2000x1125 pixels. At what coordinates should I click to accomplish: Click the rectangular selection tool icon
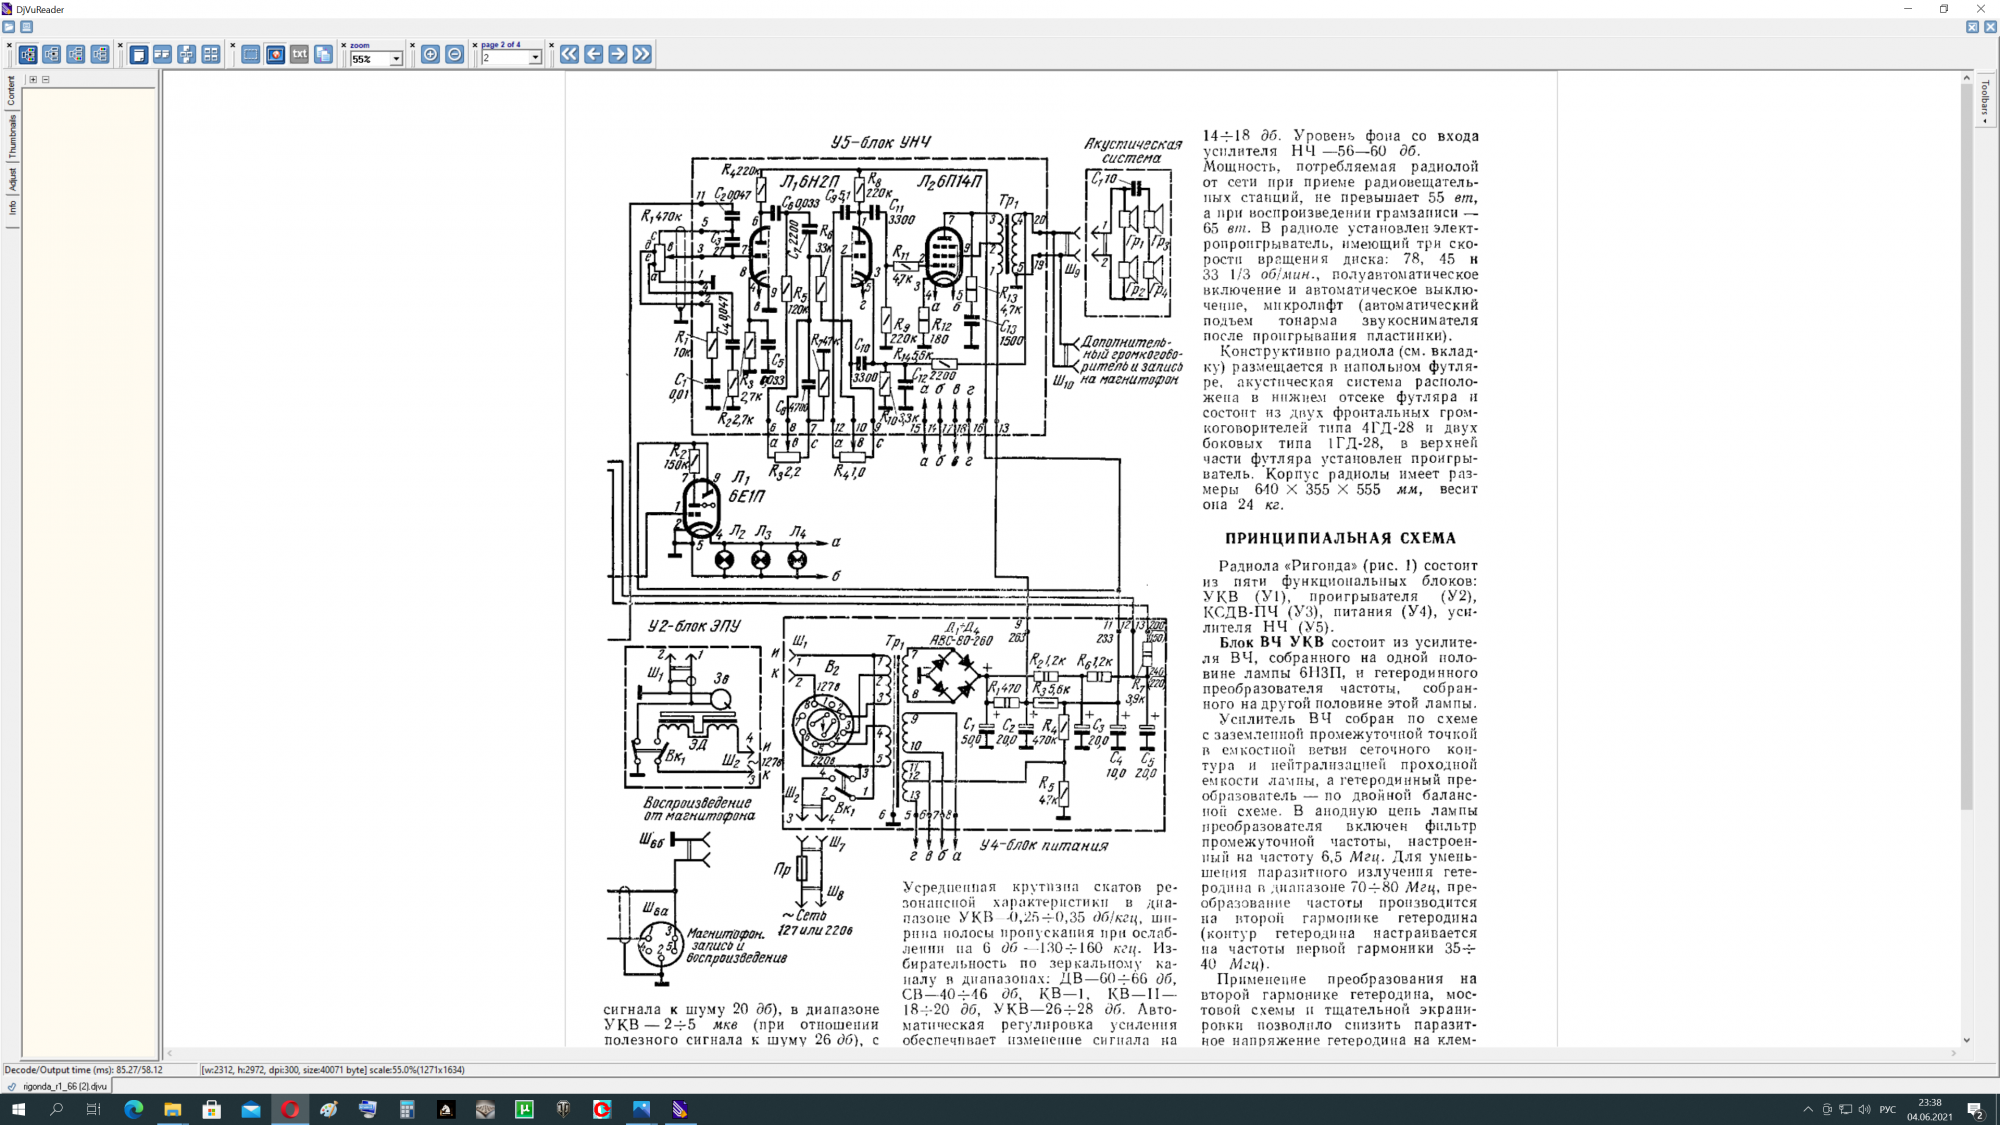click(251, 55)
